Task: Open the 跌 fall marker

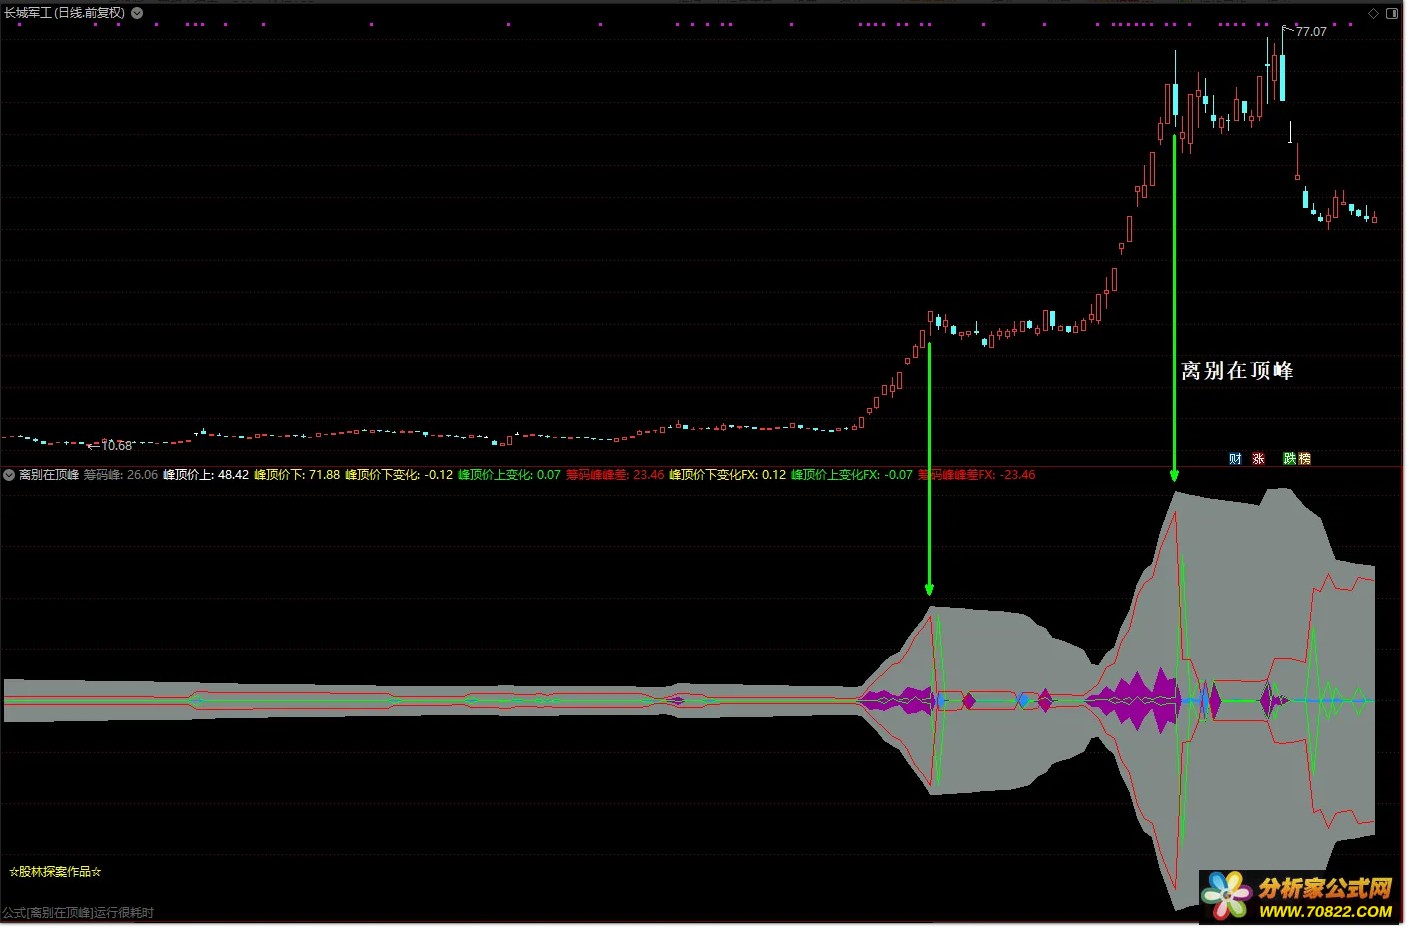Action: 1290,459
